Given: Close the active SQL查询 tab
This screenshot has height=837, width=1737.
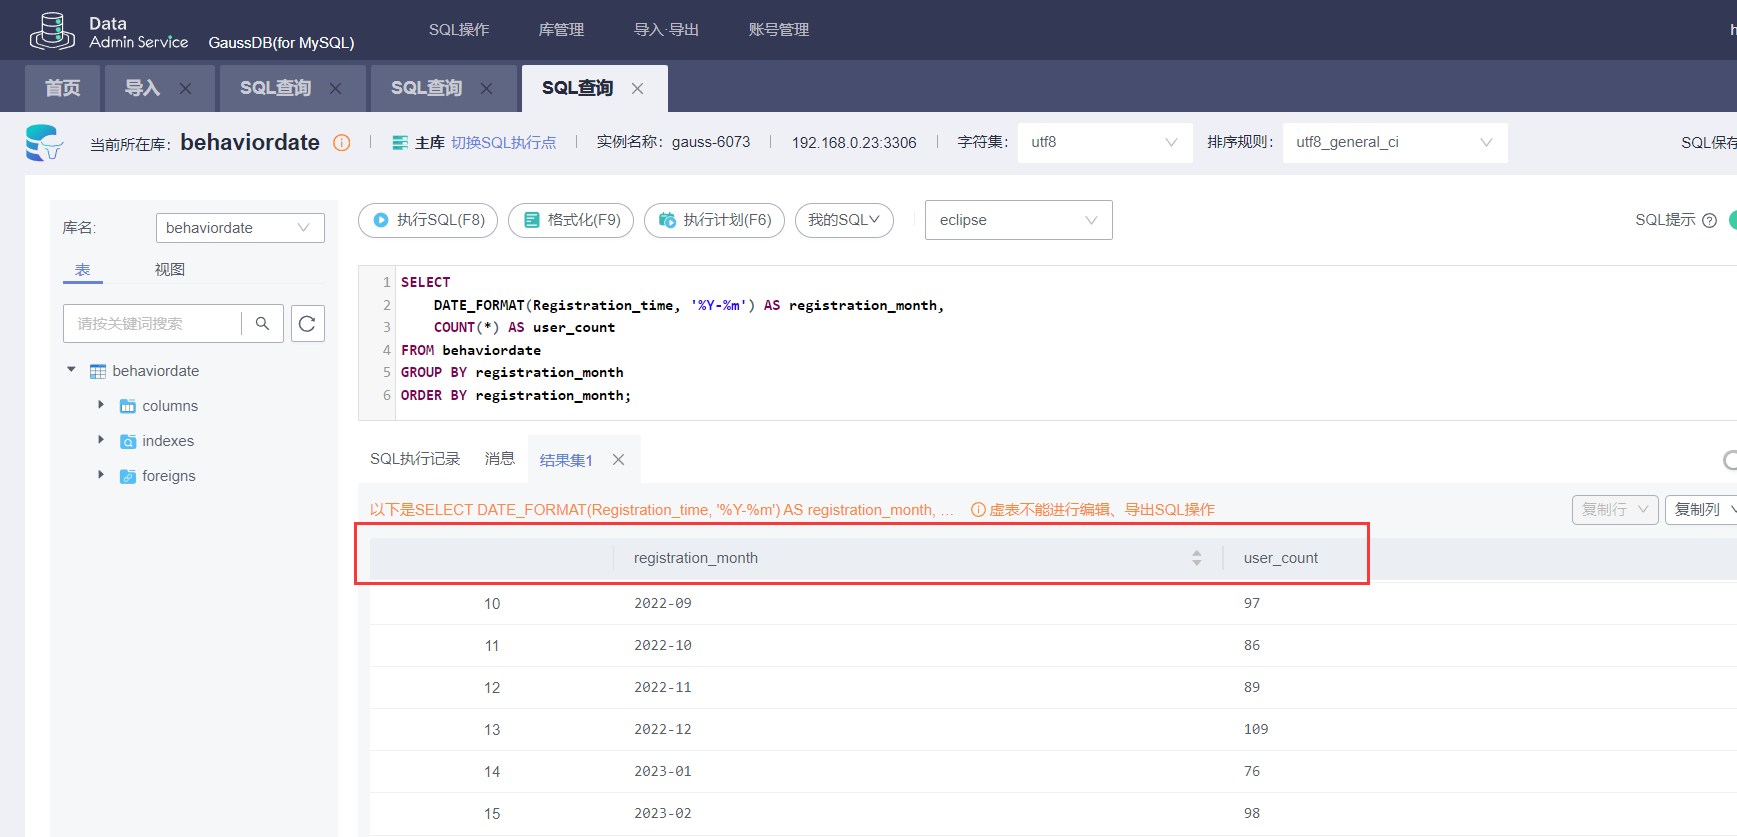Looking at the screenshot, I should tap(637, 88).
